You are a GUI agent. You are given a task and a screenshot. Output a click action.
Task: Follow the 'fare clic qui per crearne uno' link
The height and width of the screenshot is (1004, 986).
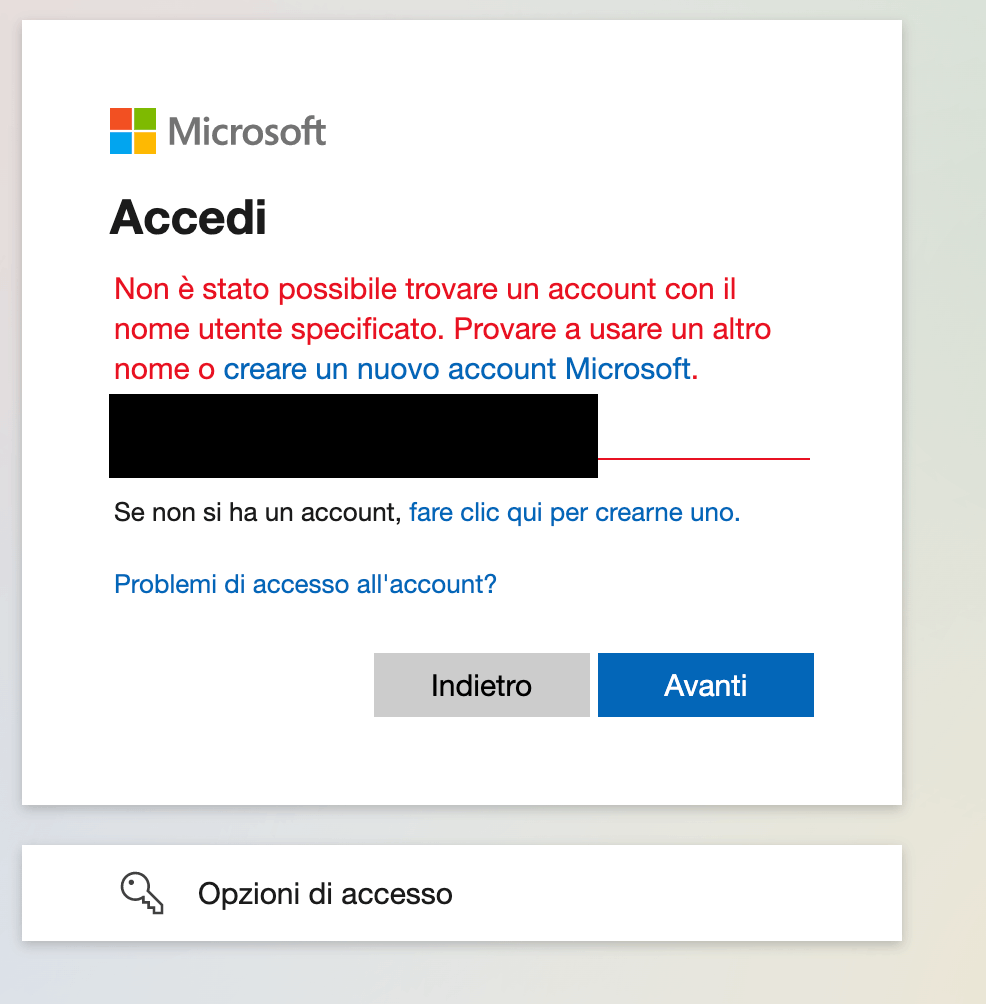(574, 512)
